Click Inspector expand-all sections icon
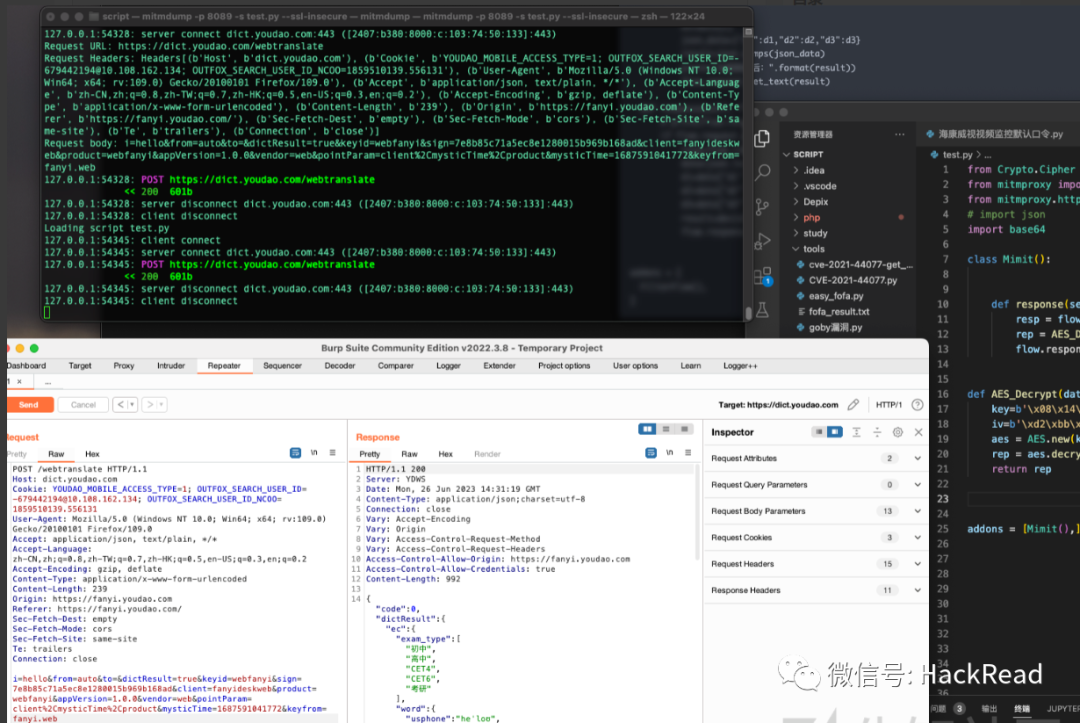Screen dimensions: 1080x723 click(x=856, y=432)
